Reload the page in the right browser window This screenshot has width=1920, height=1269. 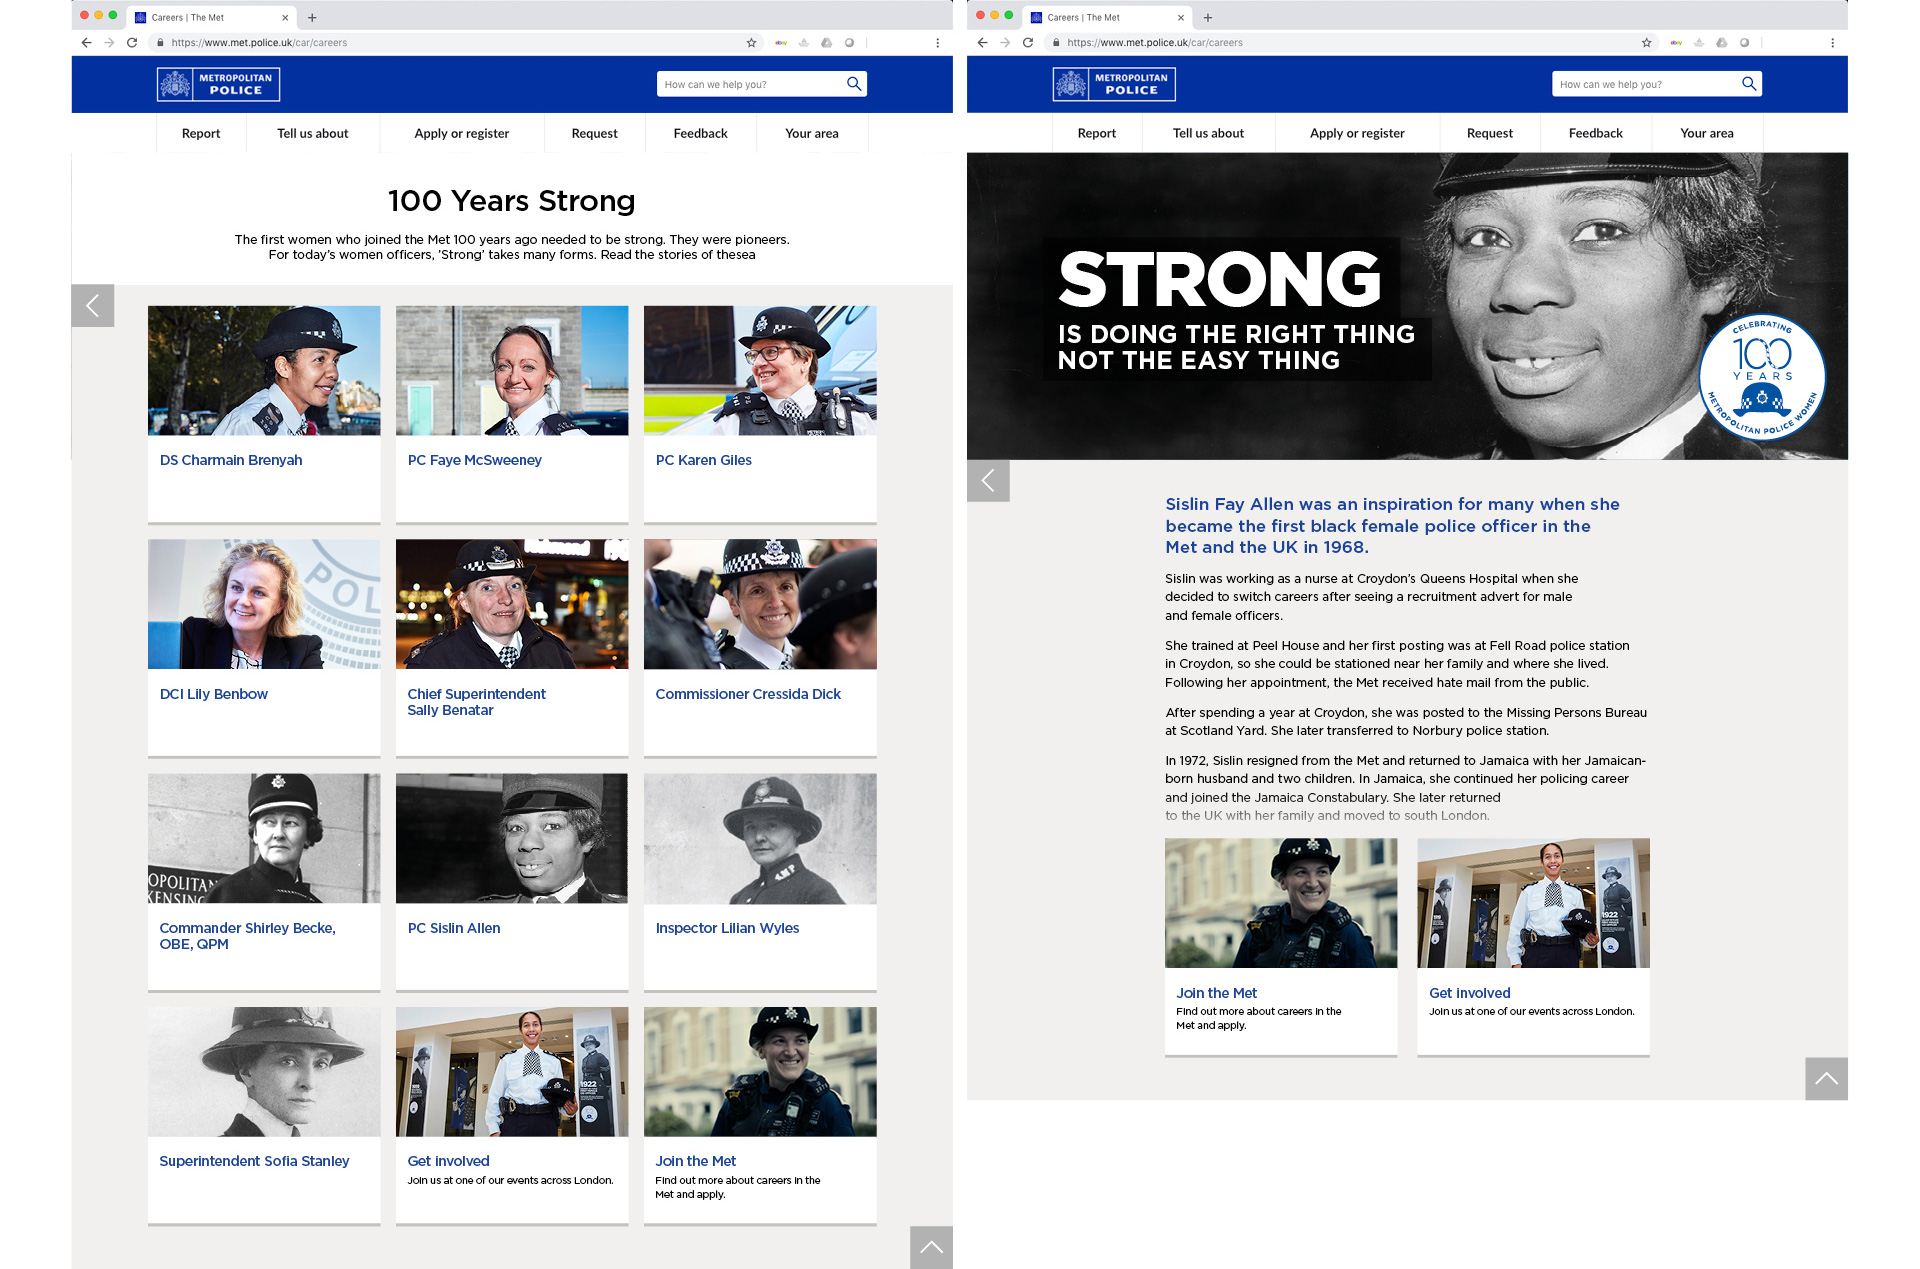click(x=1028, y=43)
